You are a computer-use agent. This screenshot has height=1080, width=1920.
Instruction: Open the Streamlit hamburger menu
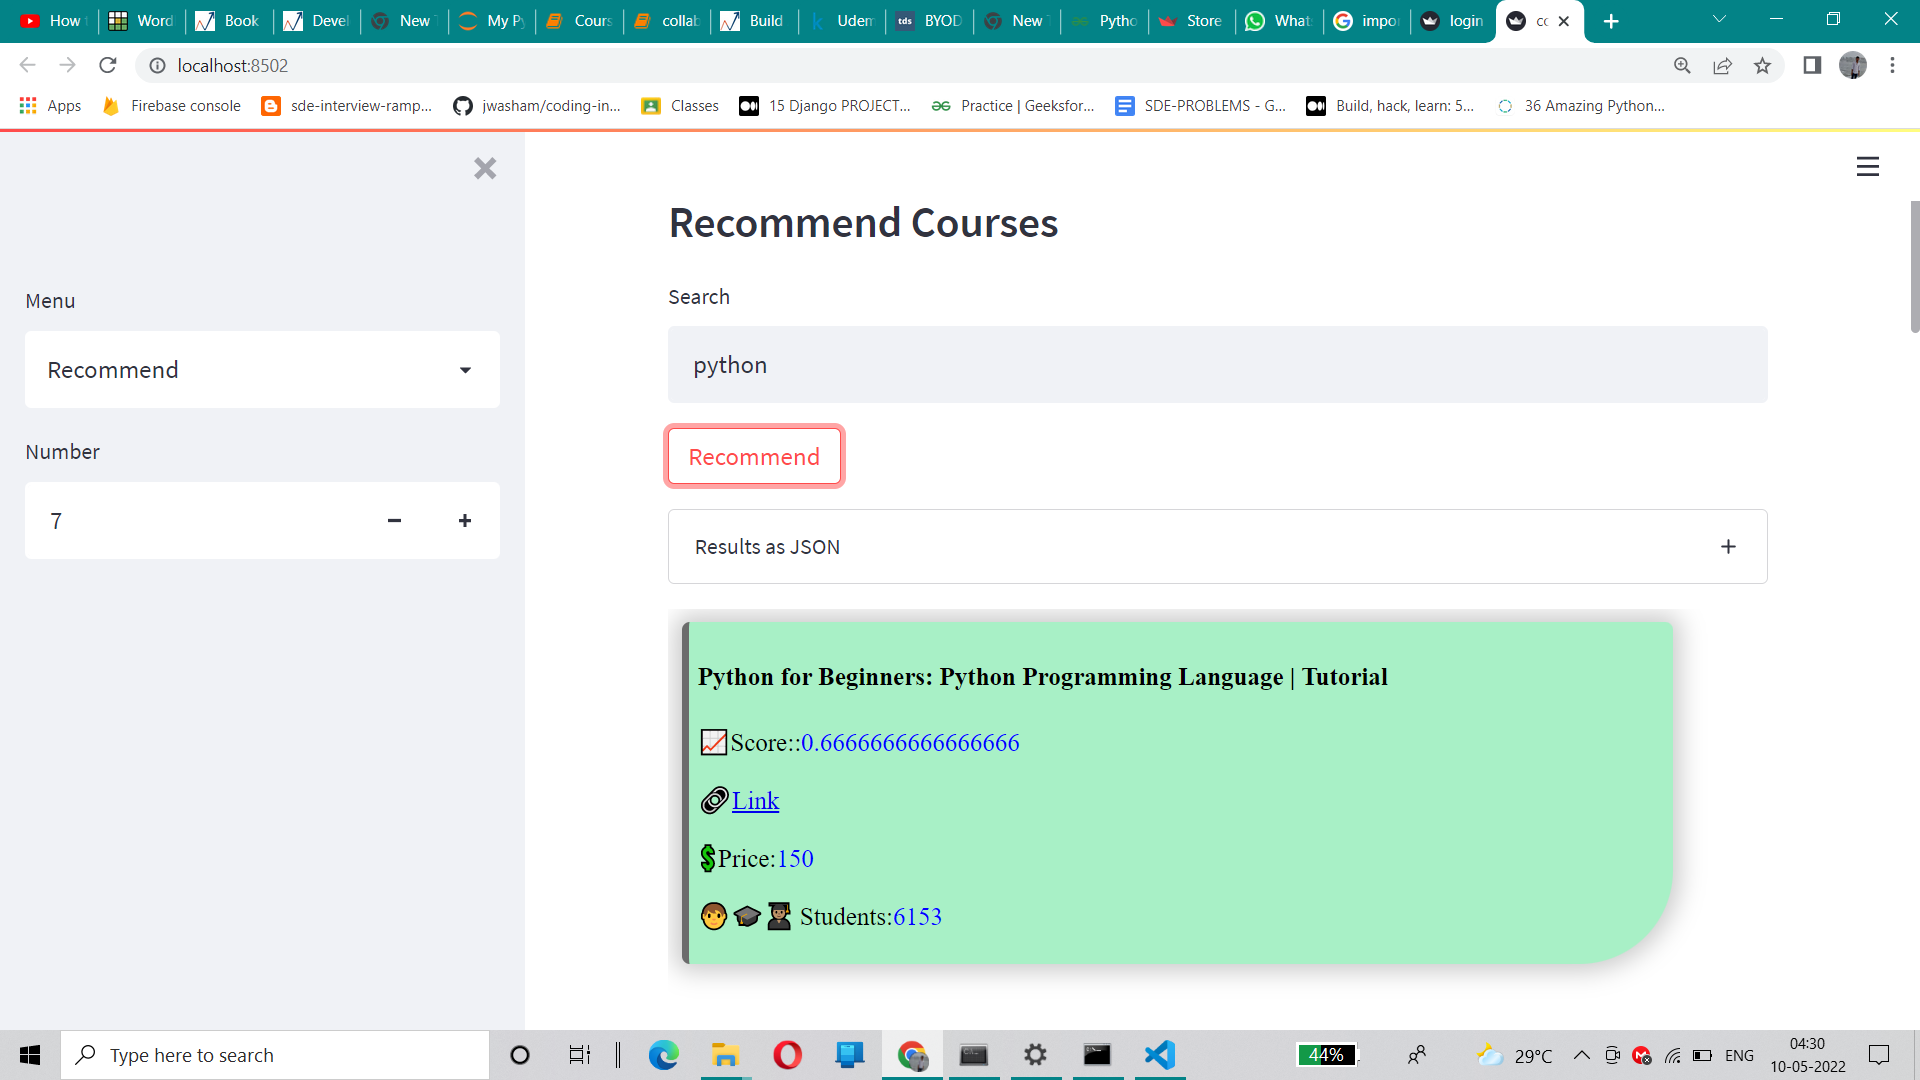coord(1867,166)
